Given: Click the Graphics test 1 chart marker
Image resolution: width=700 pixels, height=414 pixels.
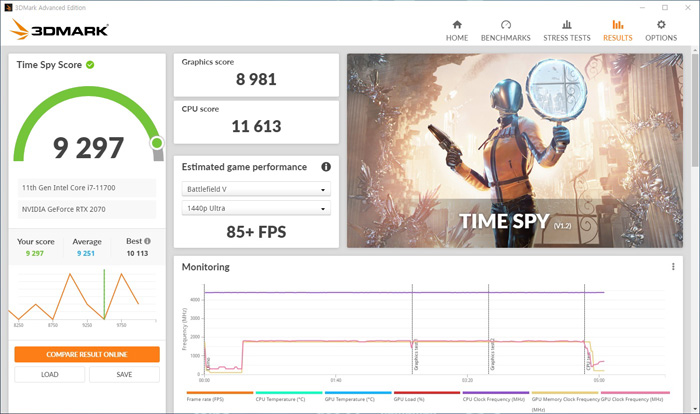Looking at the screenshot, I should click(x=416, y=355).
